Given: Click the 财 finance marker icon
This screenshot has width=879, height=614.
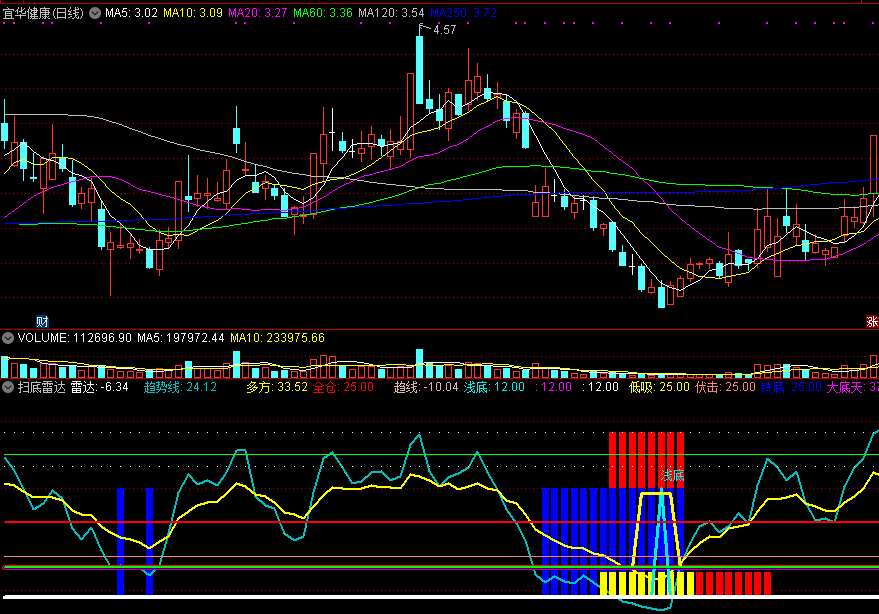Looking at the screenshot, I should click(x=42, y=321).
